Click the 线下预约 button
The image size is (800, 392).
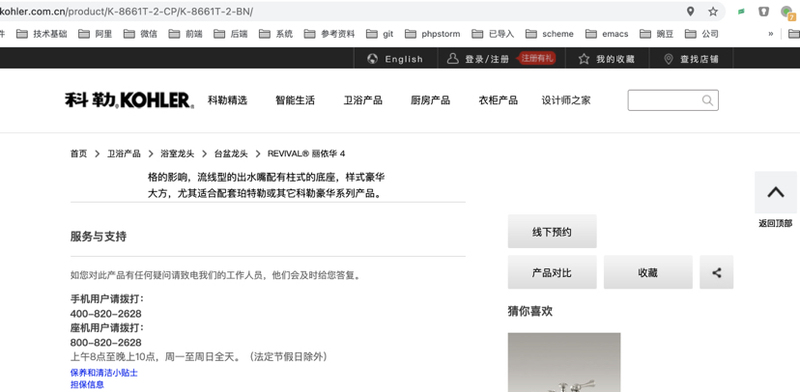point(552,232)
